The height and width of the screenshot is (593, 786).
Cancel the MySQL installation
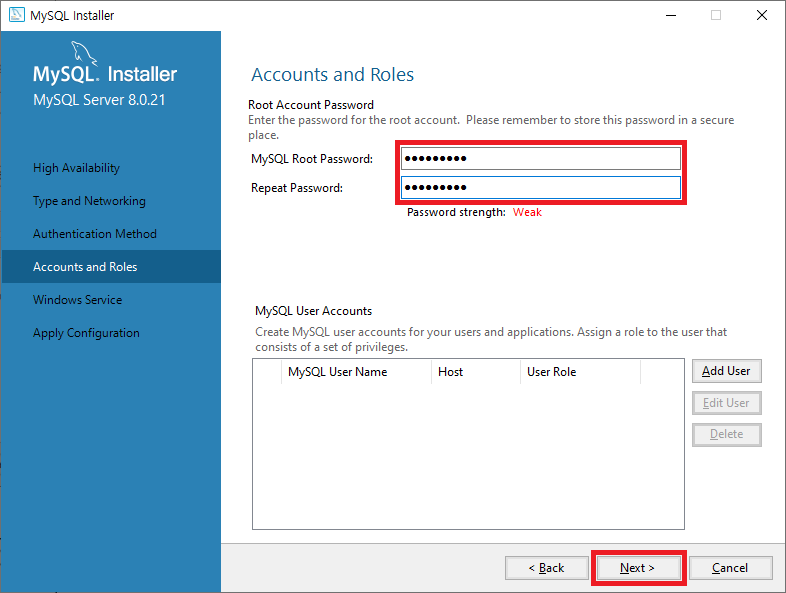(730, 568)
